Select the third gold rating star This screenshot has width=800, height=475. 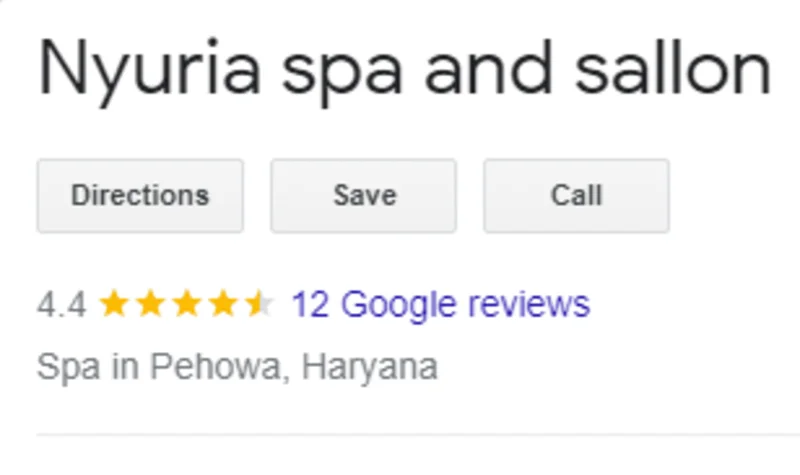point(187,303)
